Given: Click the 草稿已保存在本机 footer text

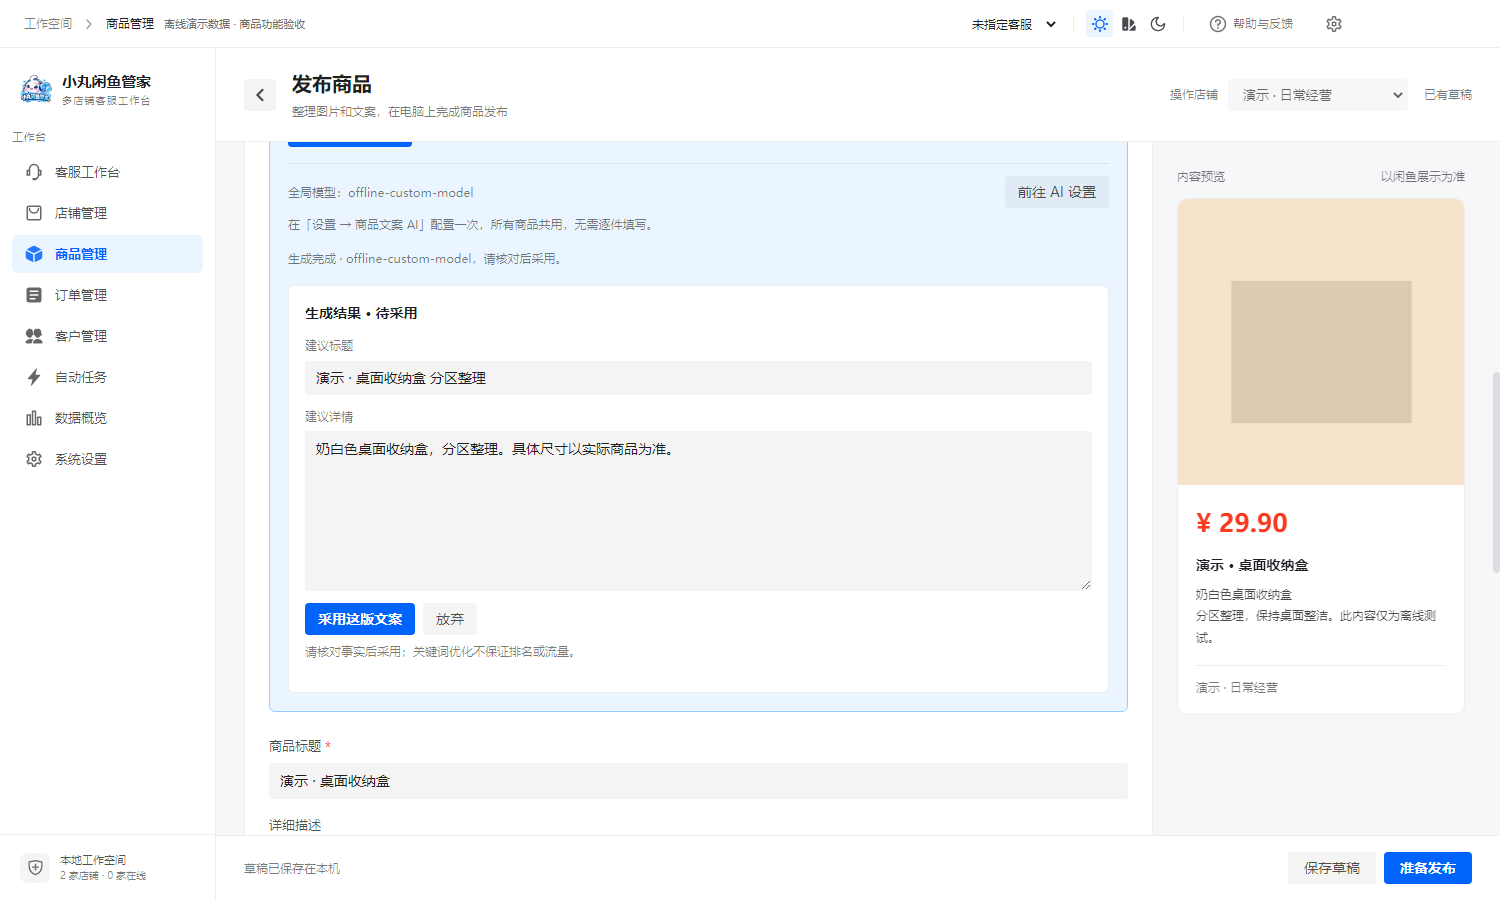Looking at the screenshot, I should tap(292, 869).
